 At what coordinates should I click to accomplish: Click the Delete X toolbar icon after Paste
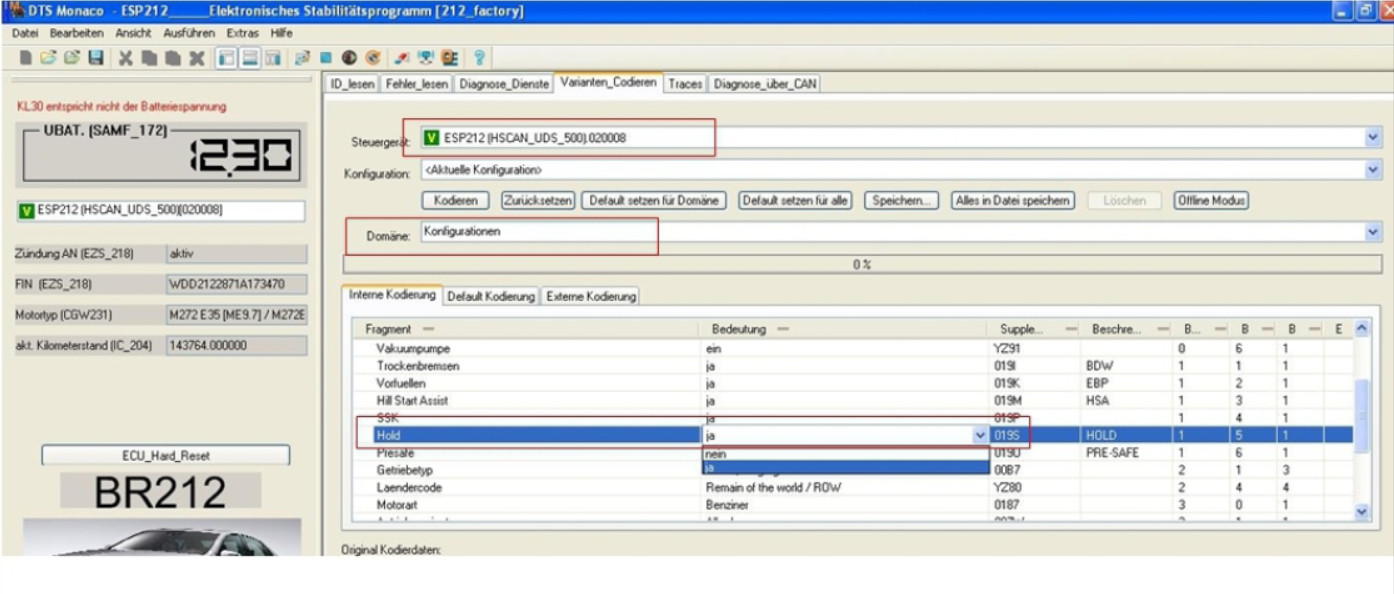(196, 57)
